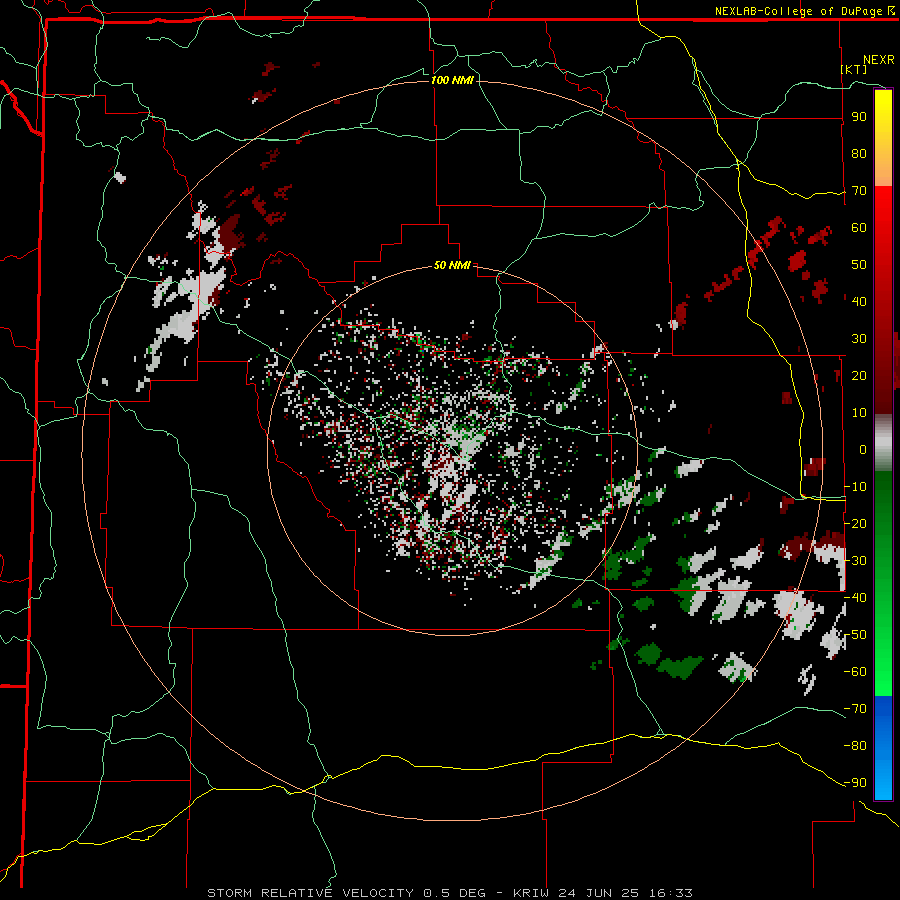Click the positive 60 scale value
The width and height of the screenshot is (900, 900).
coord(859,228)
